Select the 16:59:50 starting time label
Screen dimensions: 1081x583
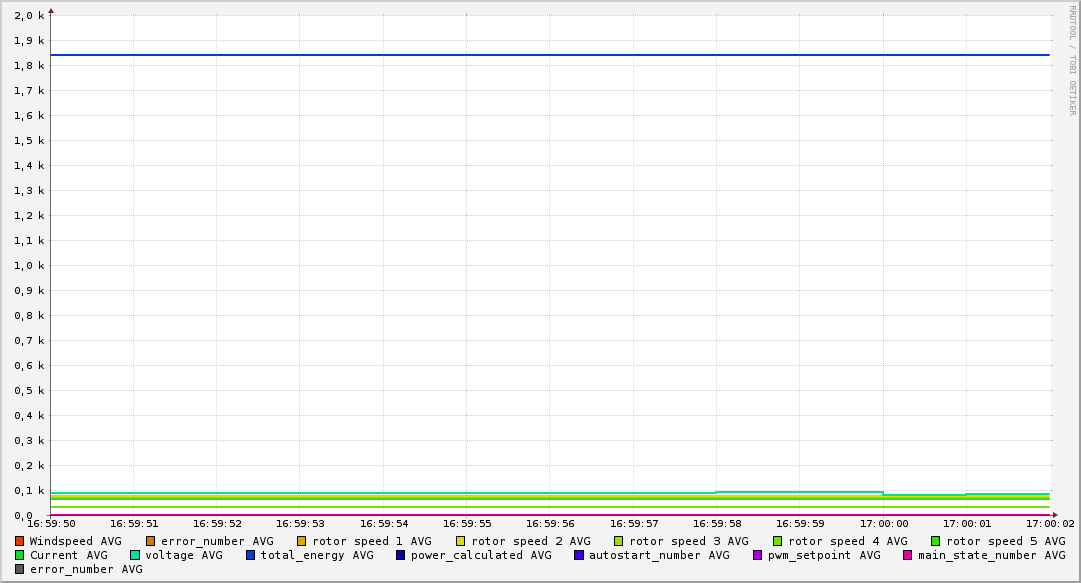point(51,523)
